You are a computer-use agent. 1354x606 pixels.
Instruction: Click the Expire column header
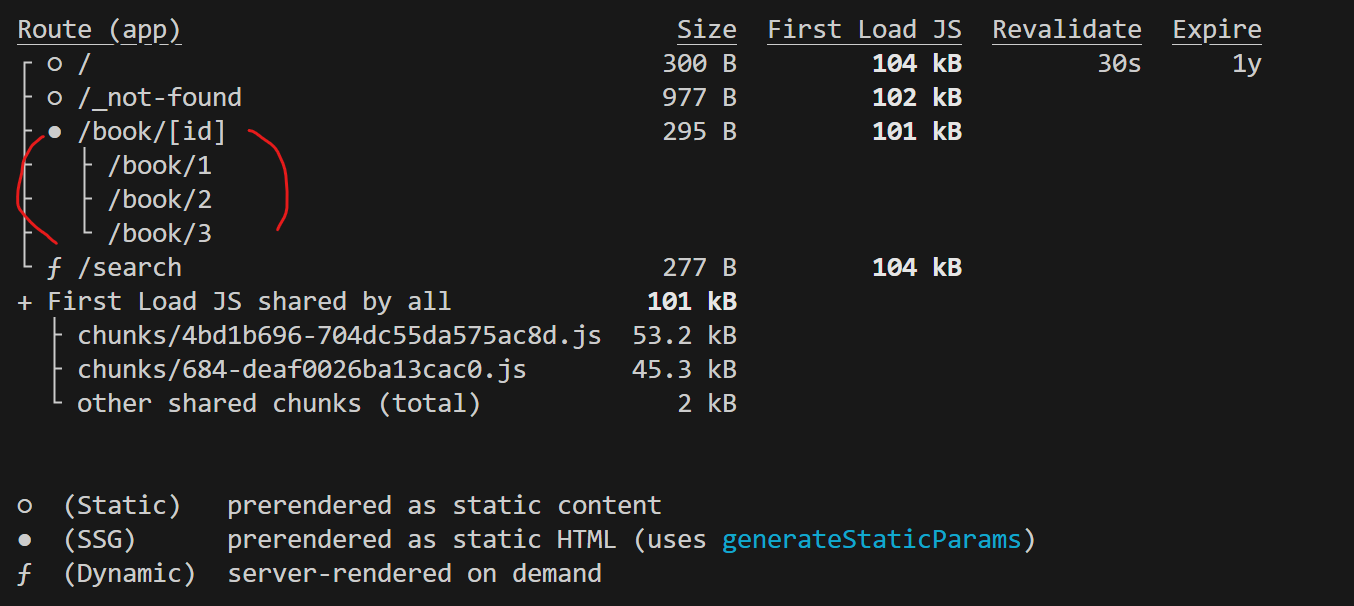coord(1216,30)
